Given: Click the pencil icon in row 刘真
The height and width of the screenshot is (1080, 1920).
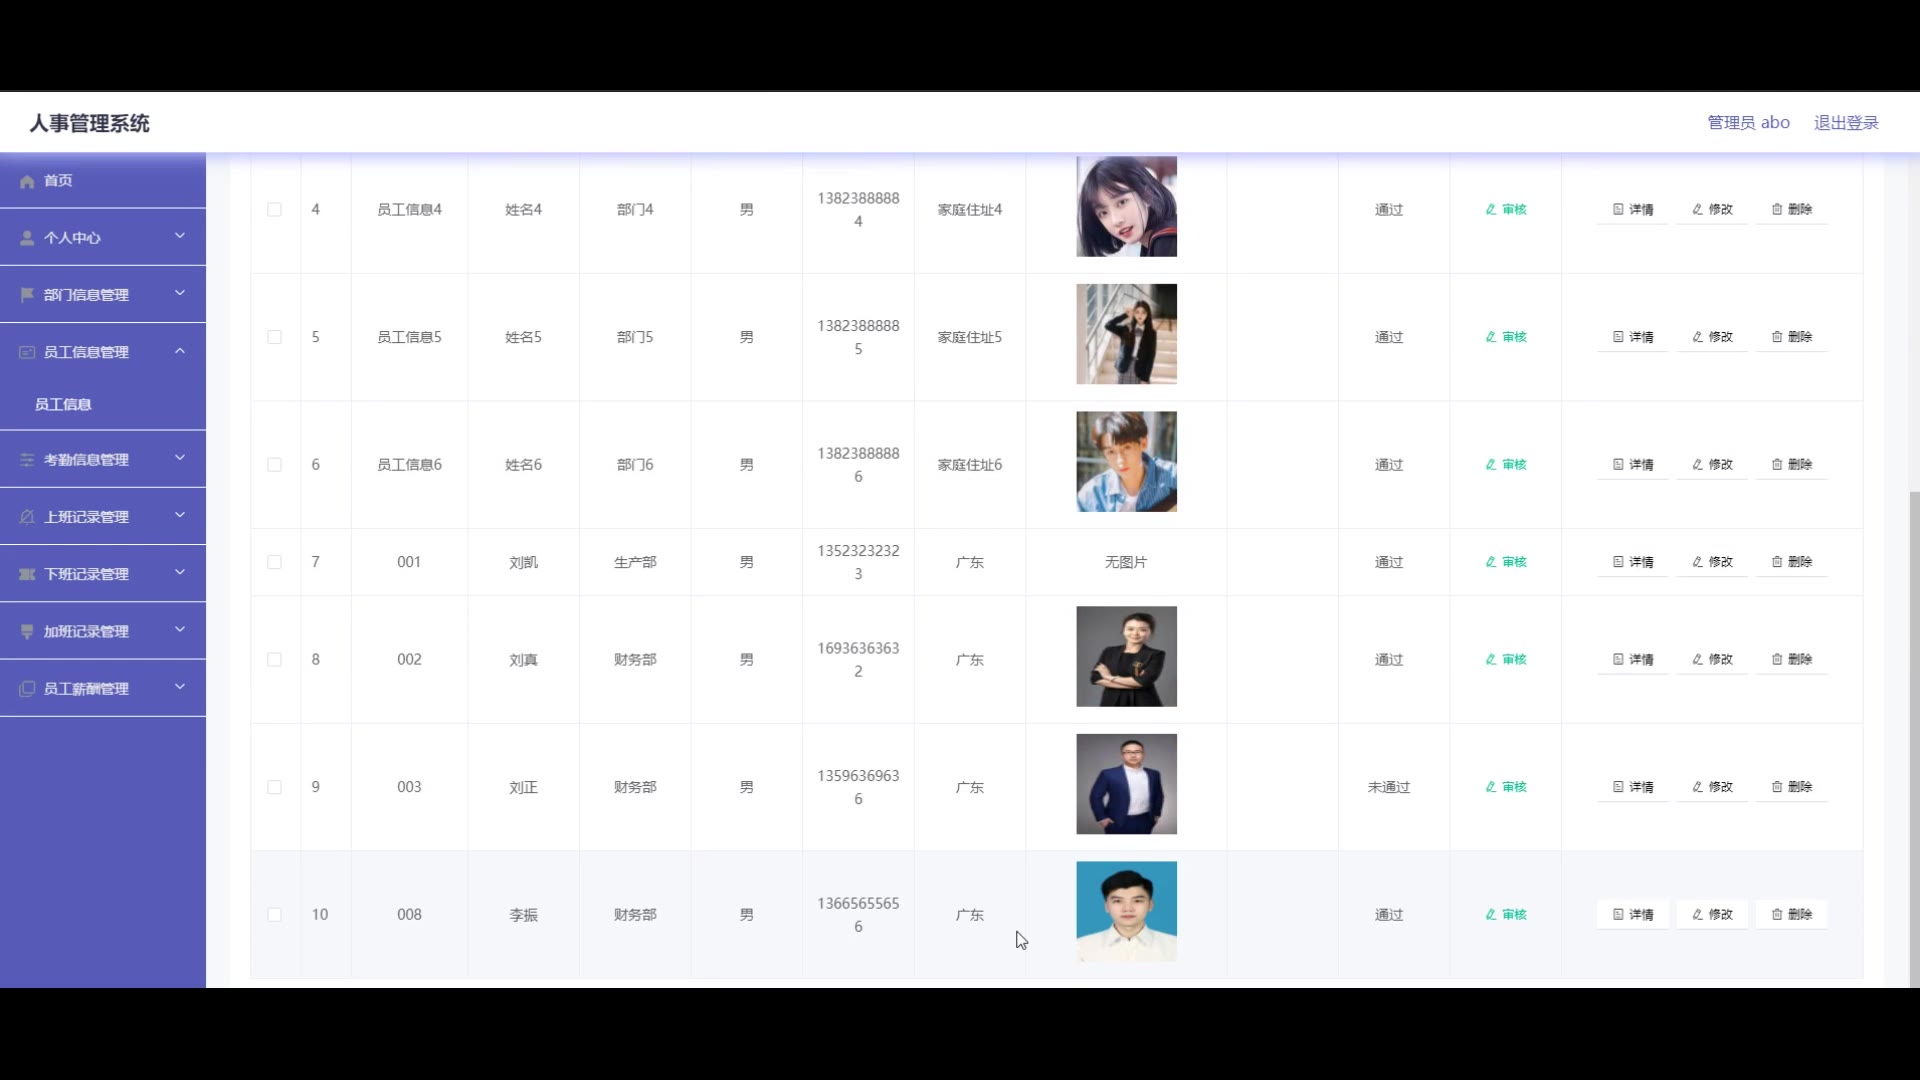Looking at the screenshot, I should (x=1697, y=659).
